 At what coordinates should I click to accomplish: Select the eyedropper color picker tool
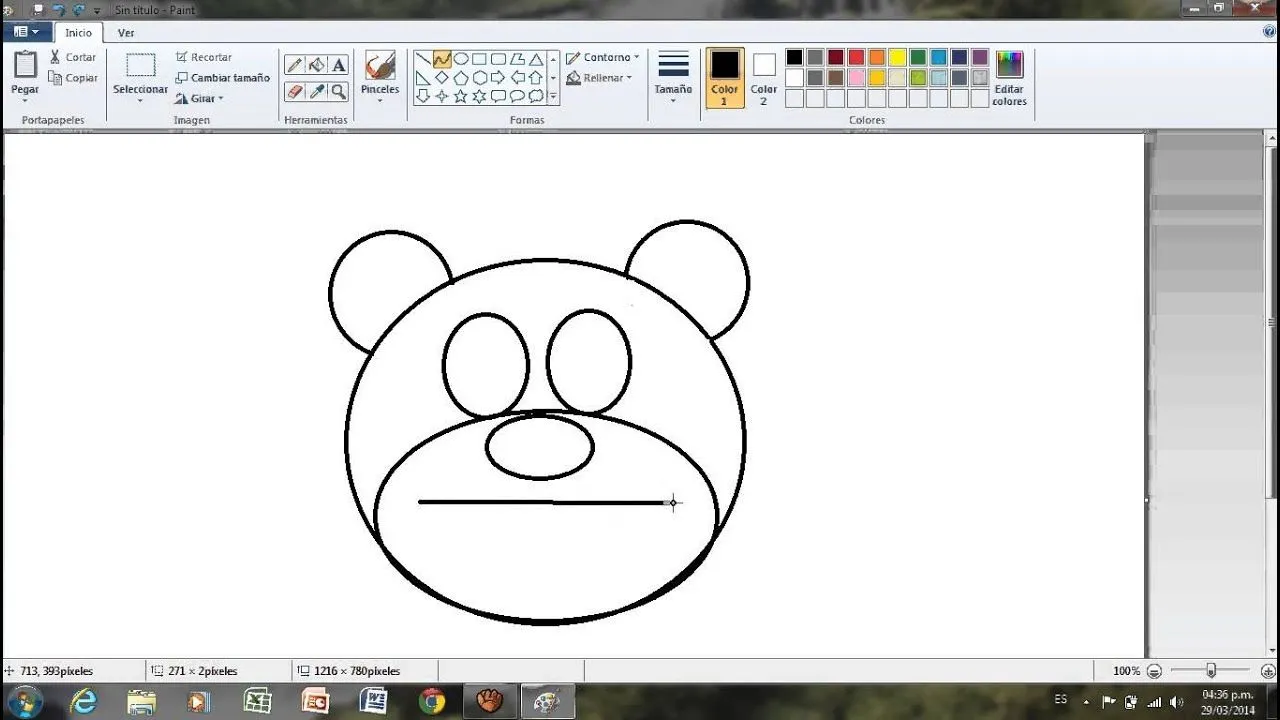pos(316,91)
